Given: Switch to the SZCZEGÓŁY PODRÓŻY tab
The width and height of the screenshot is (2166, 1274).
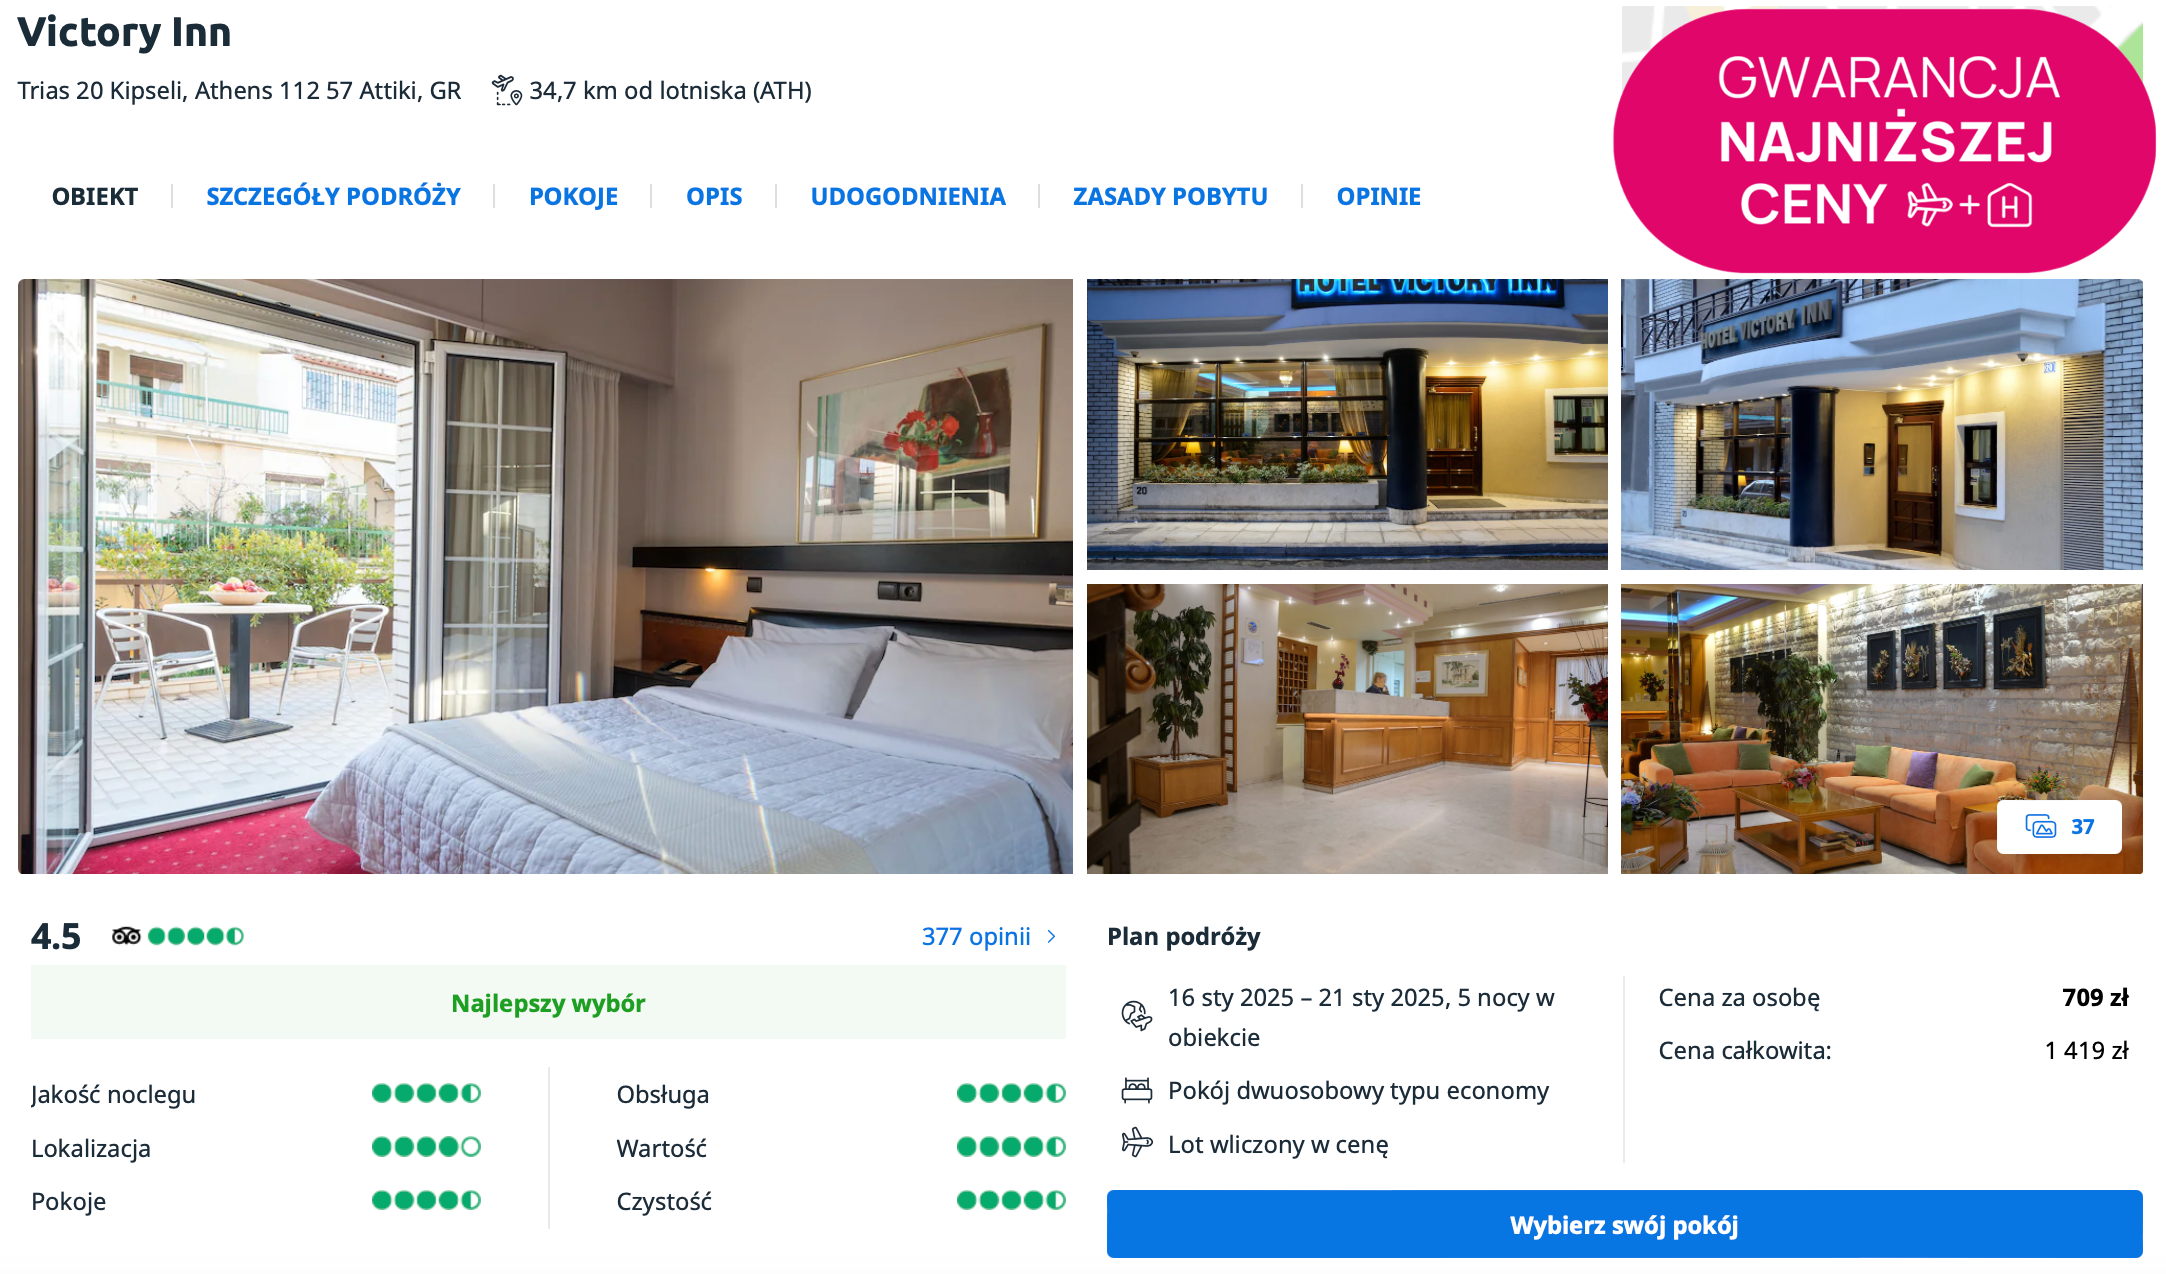Looking at the screenshot, I should point(333,196).
